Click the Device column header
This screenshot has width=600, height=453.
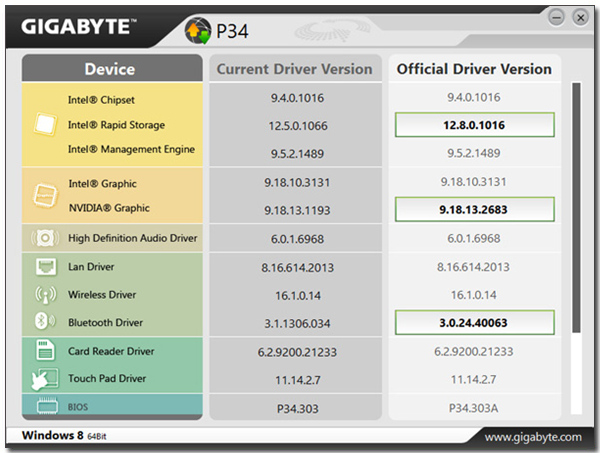click(x=112, y=69)
